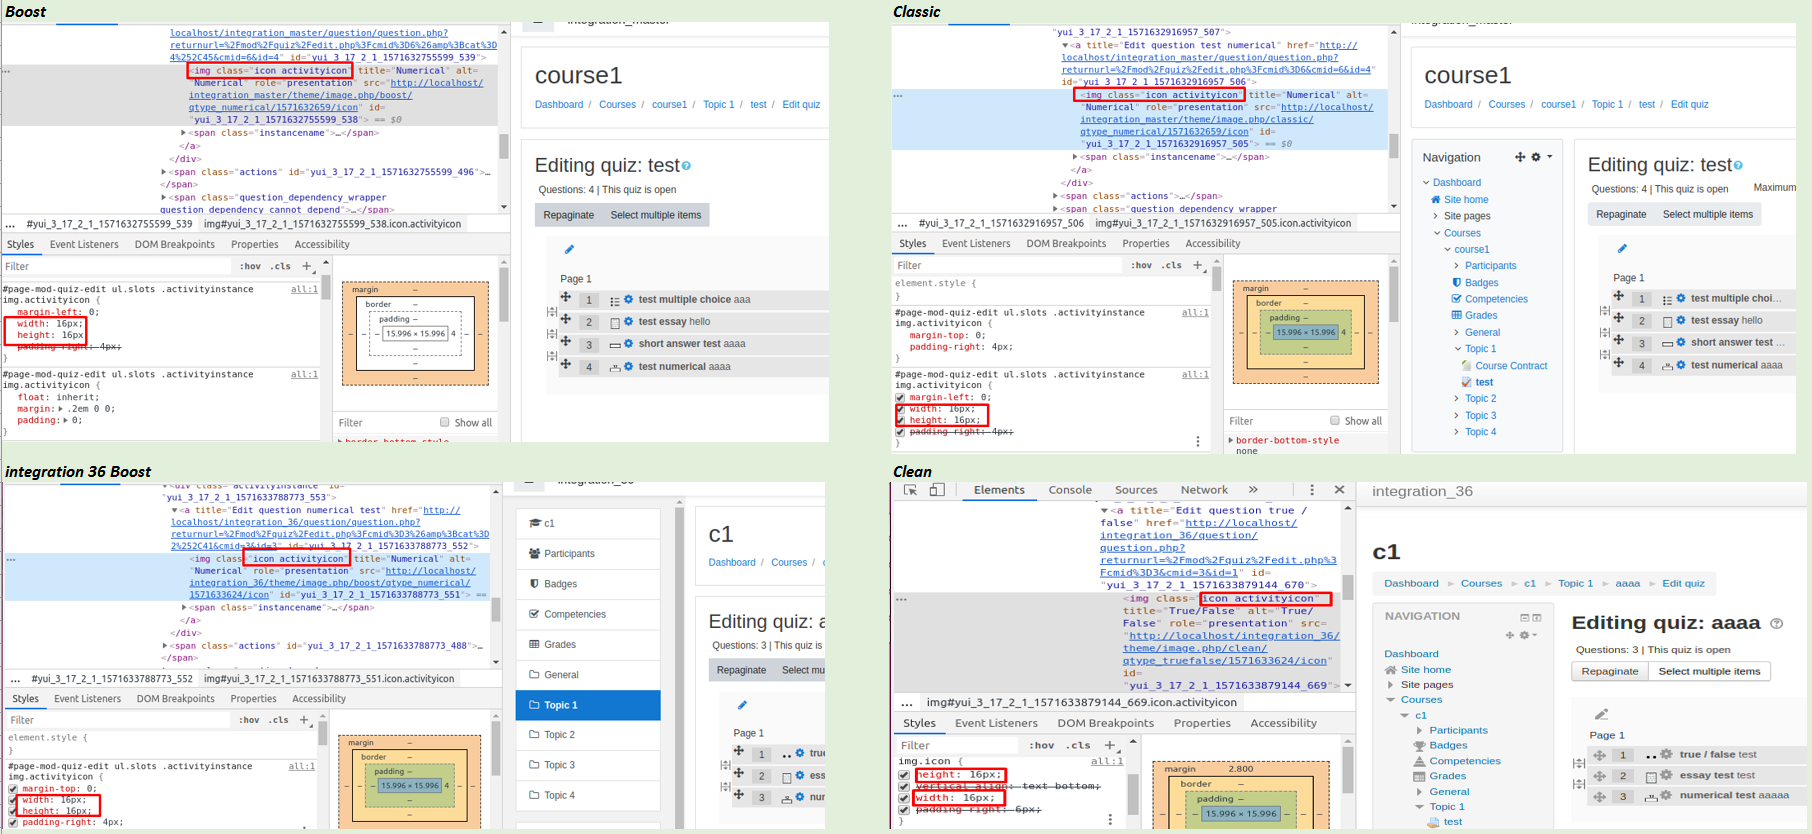This screenshot has height=834, width=1812.
Task: Open DOM Breakpoints tab in Classic devtools
Action: tap(1066, 243)
